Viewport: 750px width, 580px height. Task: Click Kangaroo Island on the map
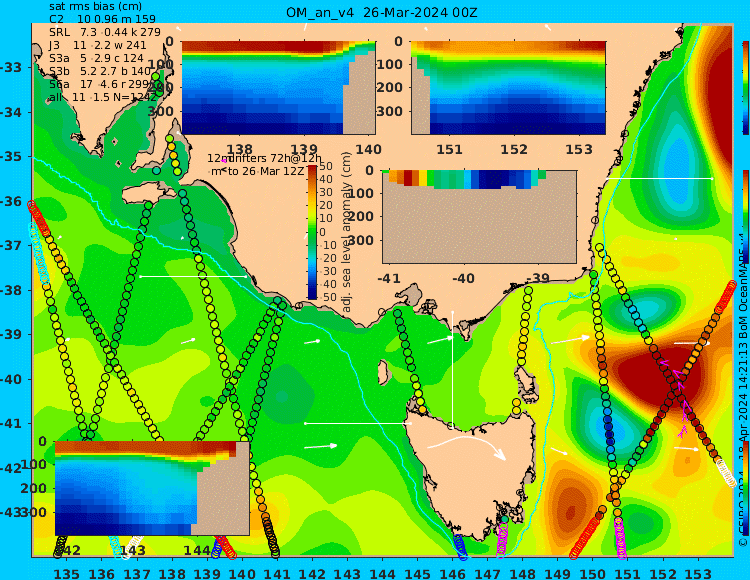(x=148, y=194)
